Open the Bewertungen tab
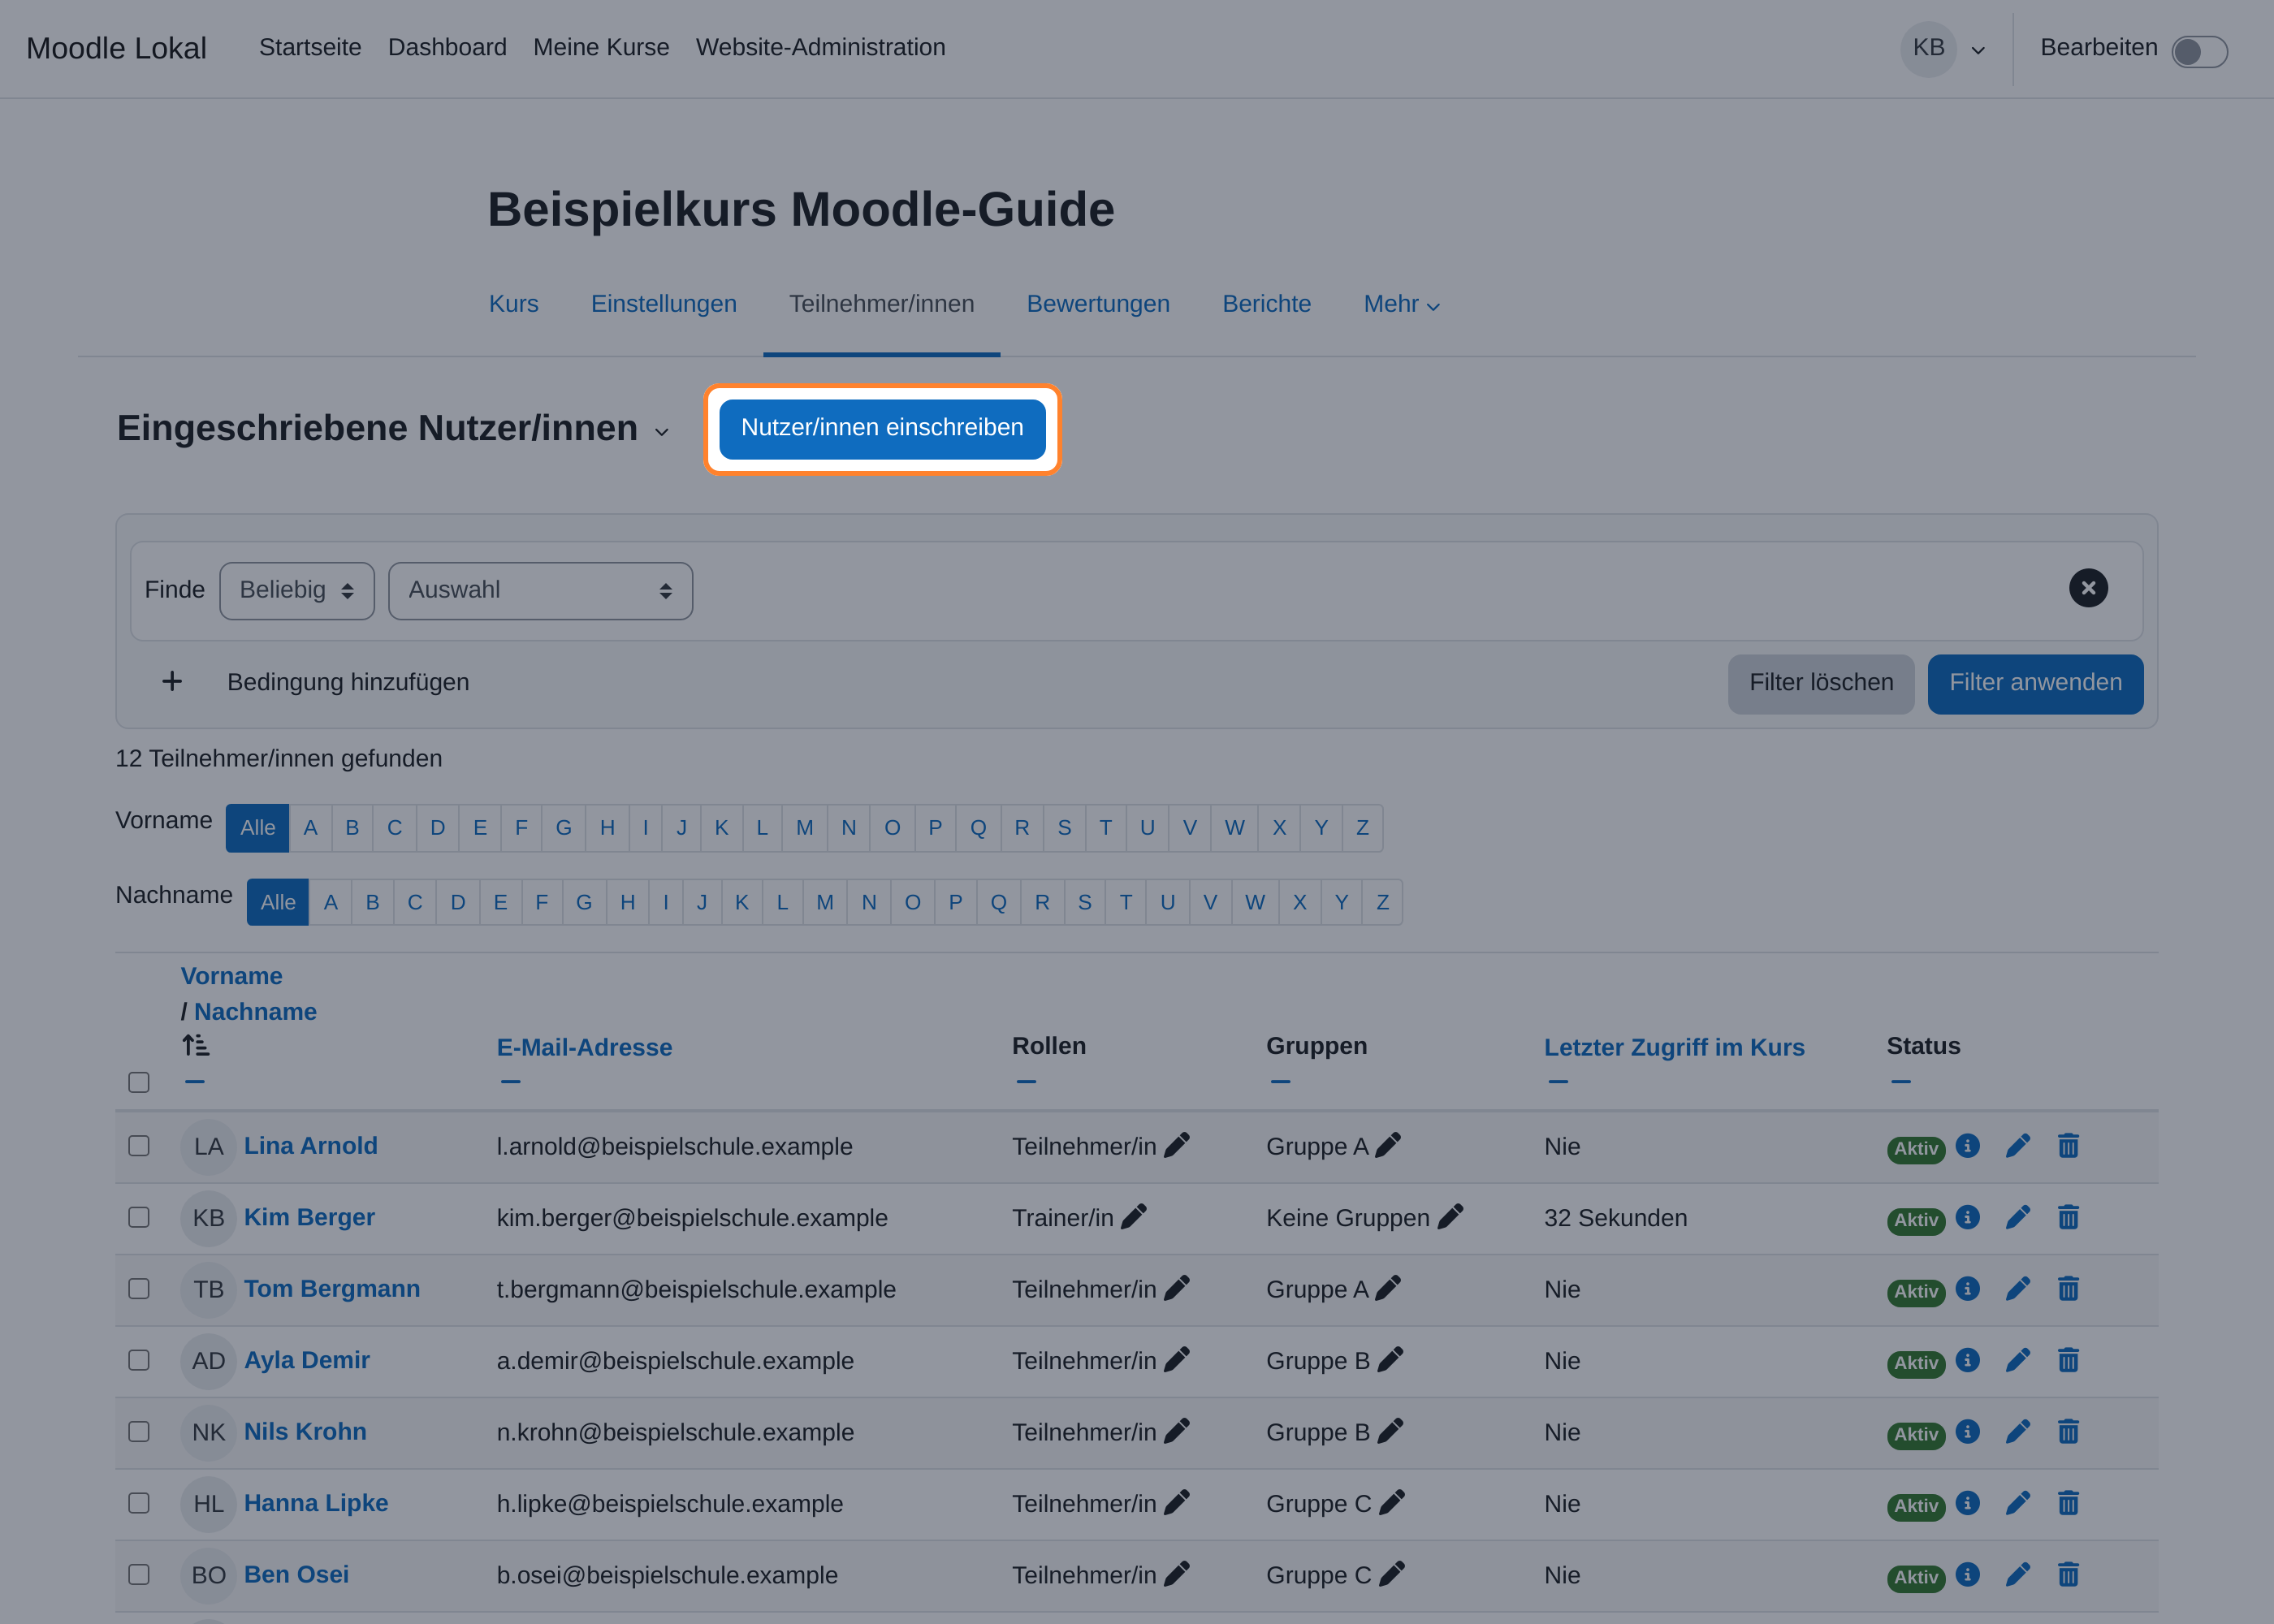Screen dimensions: 2274x1624 (1097, 304)
